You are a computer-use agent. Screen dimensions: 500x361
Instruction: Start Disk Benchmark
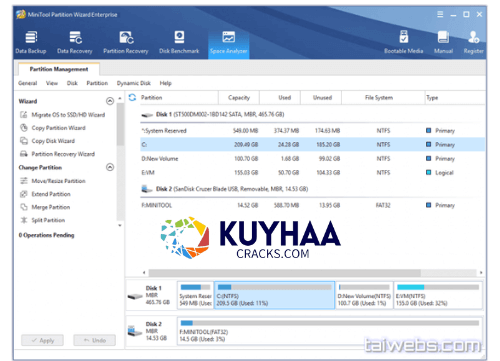tap(179, 43)
